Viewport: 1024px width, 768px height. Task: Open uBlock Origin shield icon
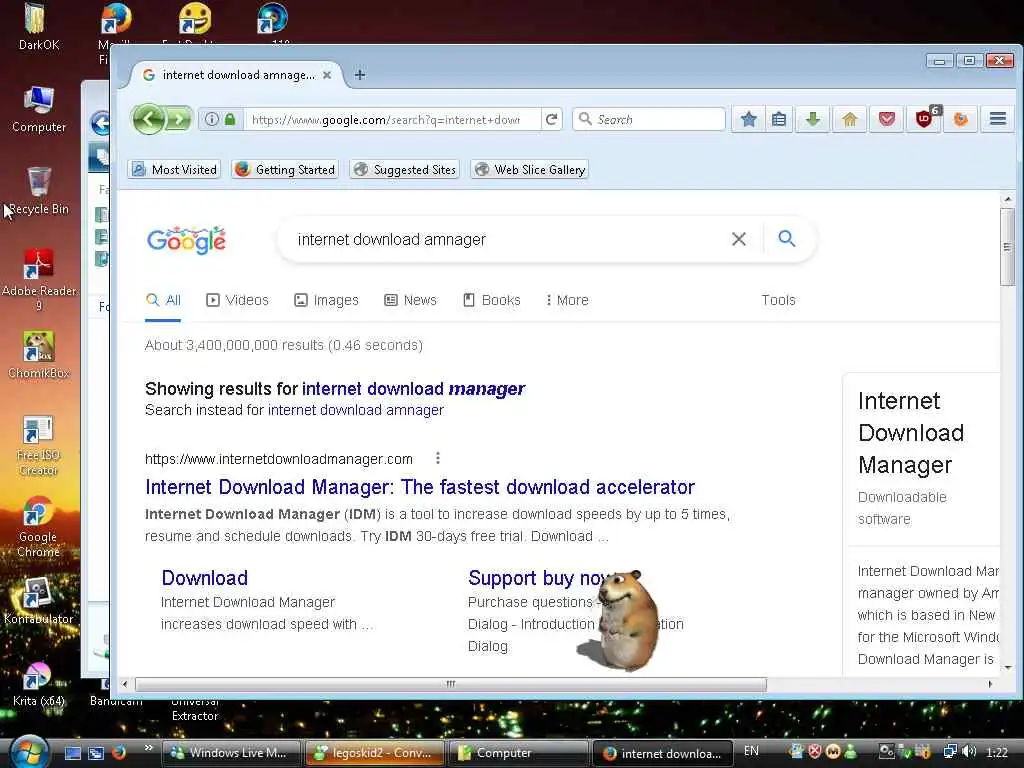925,119
